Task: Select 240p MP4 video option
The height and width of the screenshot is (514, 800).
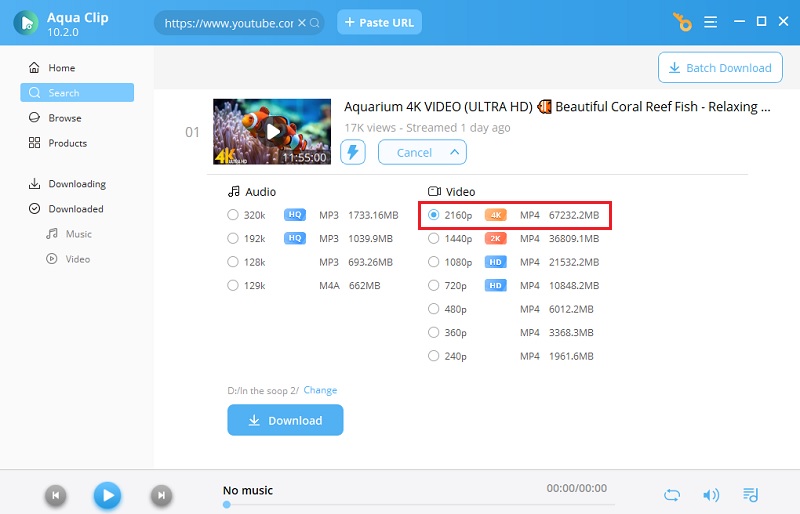Action: click(434, 356)
